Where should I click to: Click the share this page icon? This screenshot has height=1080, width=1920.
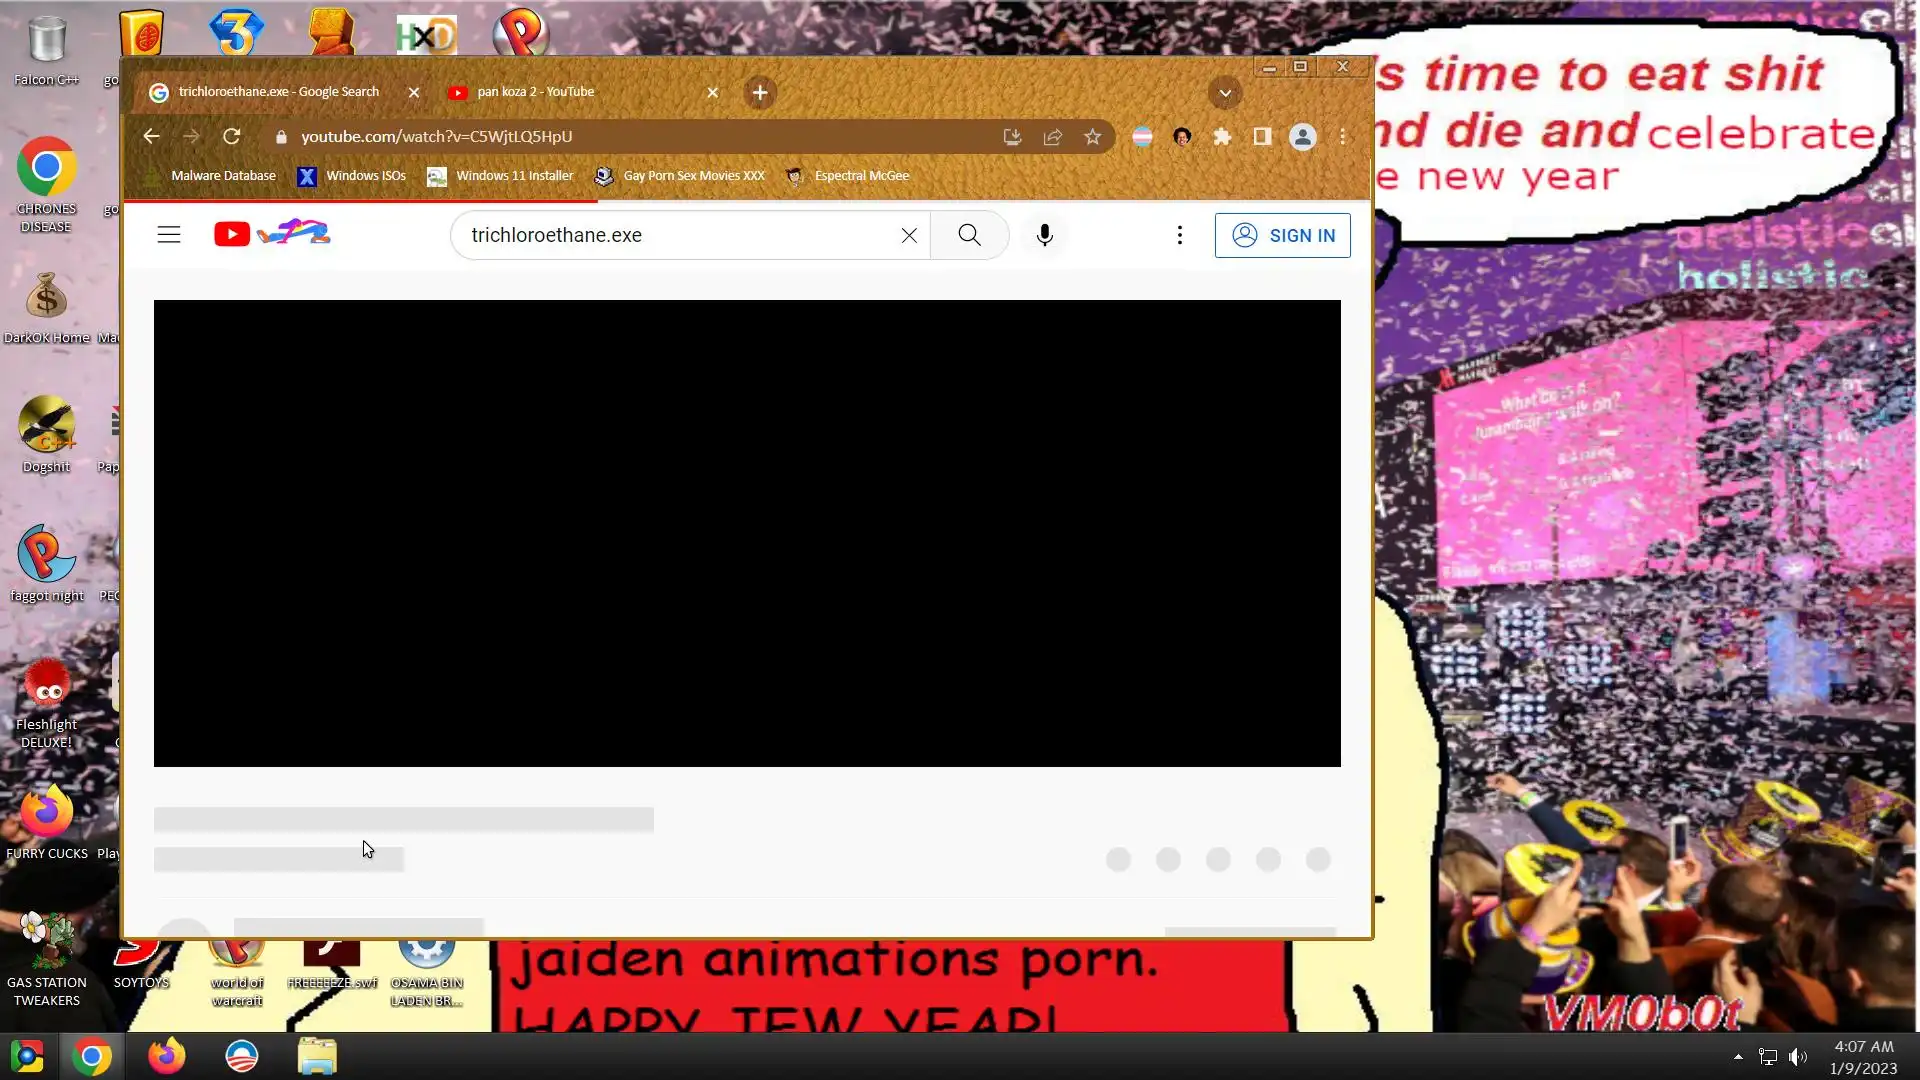click(1052, 137)
